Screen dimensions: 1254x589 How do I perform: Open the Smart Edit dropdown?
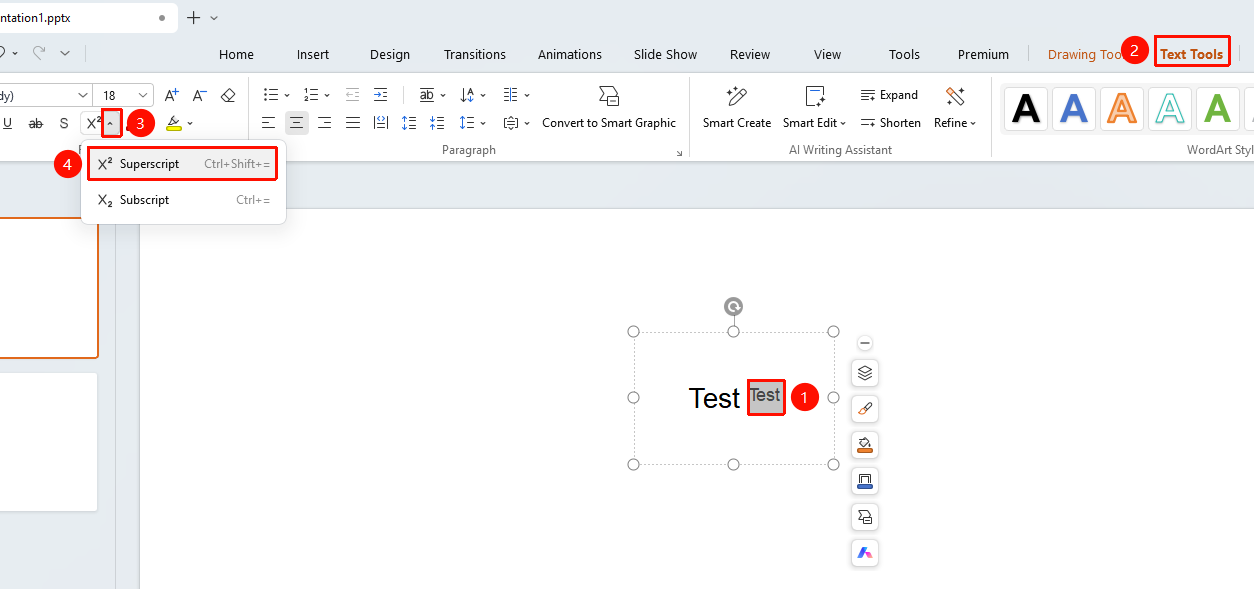[814, 108]
